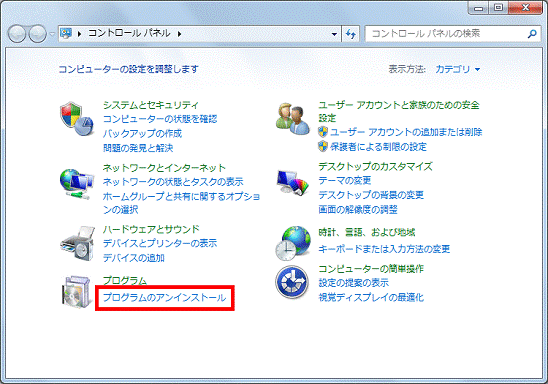Click the Control Panel icon in address bar
Viewport: 548px width, 384px height.
point(66,33)
